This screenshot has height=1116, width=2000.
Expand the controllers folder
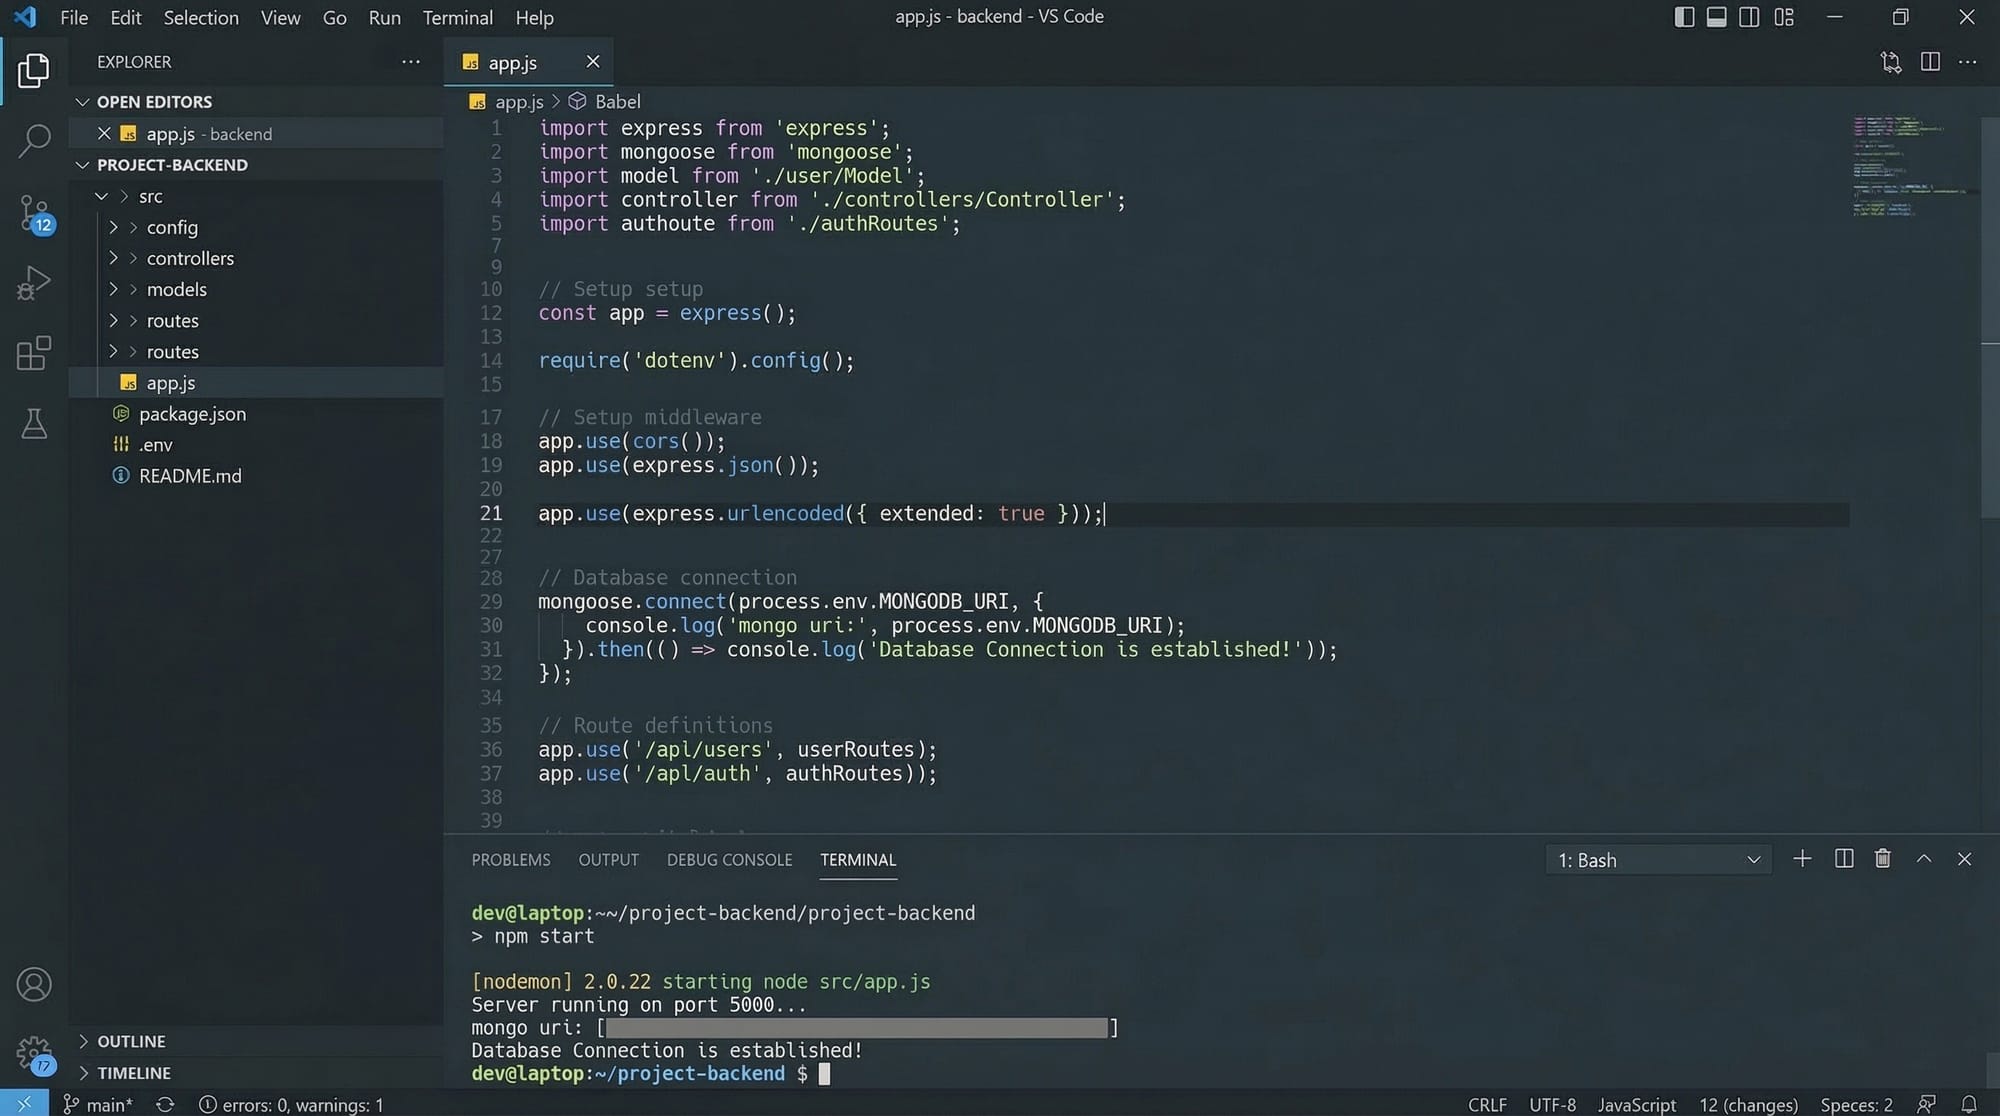(189, 258)
